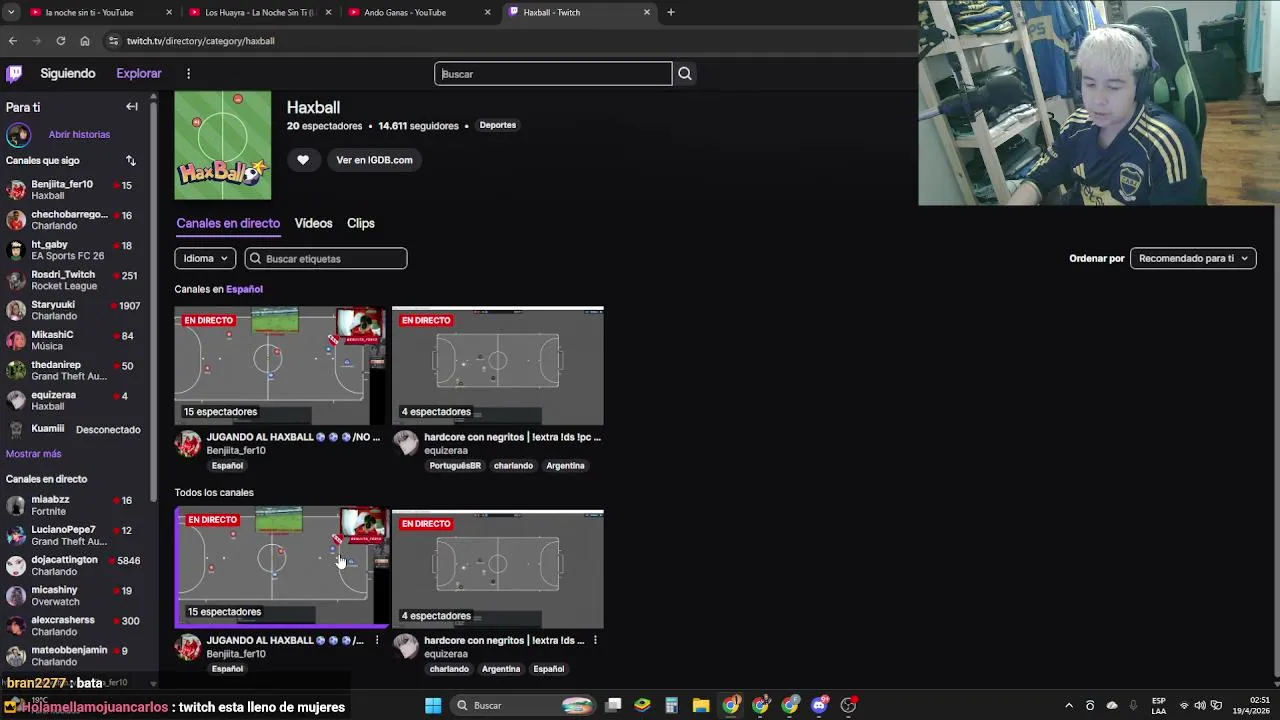Focus the Twitch search field

coord(553,73)
